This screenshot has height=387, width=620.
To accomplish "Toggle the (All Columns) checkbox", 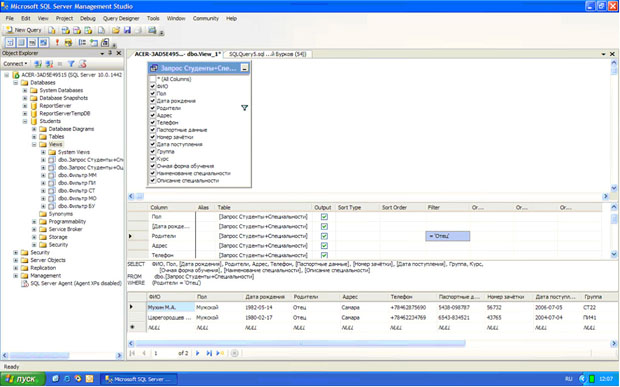I will [153, 79].
